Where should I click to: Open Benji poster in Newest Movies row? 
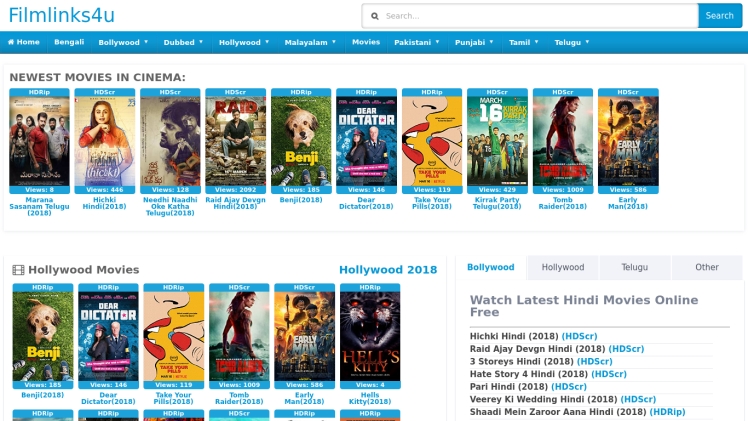(x=301, y=141)
